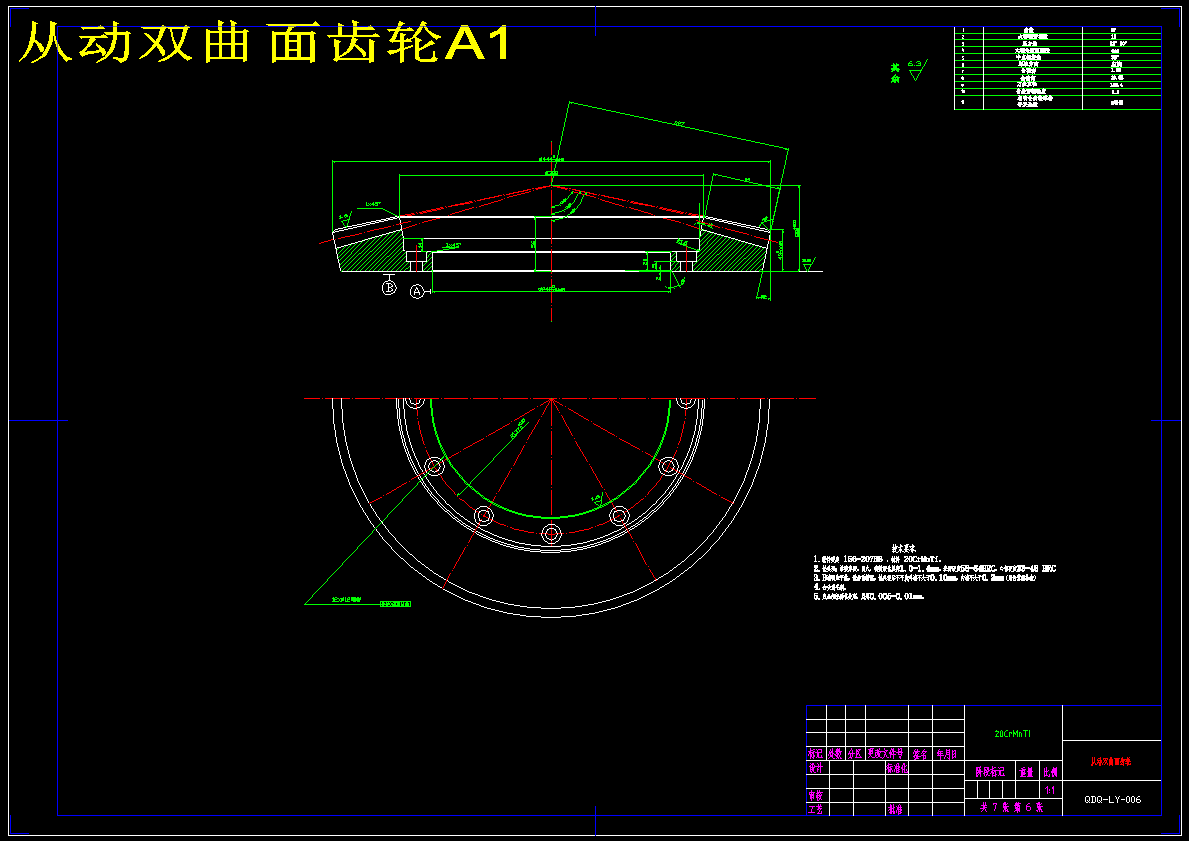Viewport: 1189px width, 841px height.
Task: Click the 工艺 label in title block
Action: [x=816, y=810]
